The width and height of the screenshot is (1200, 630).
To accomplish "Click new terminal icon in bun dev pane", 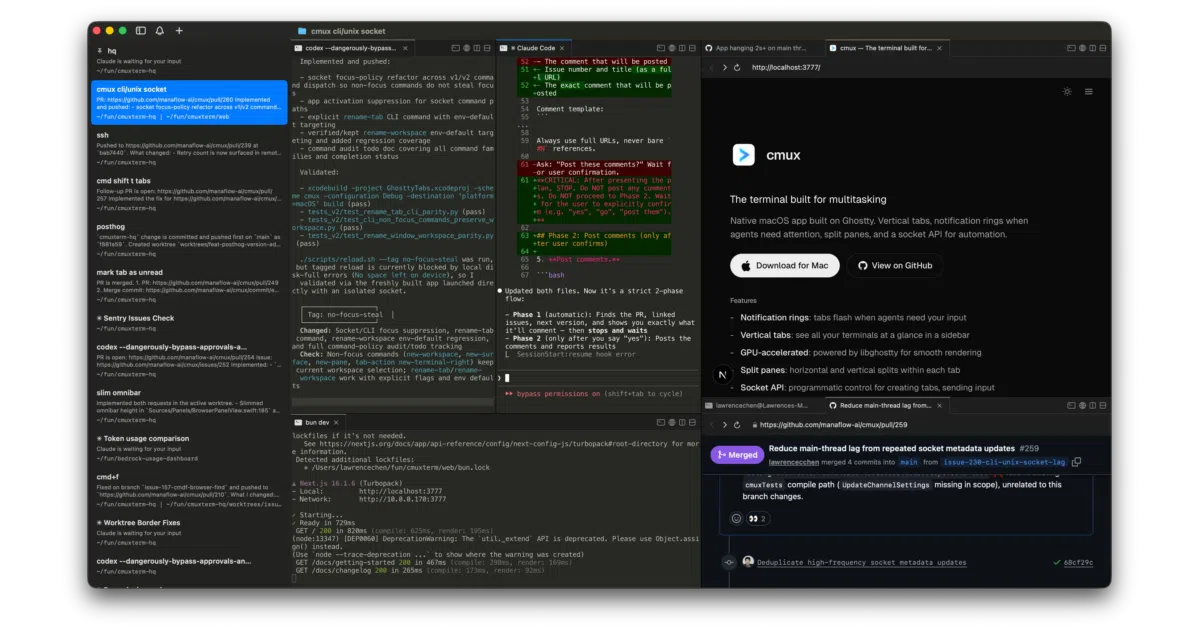I will pos(661,422).
